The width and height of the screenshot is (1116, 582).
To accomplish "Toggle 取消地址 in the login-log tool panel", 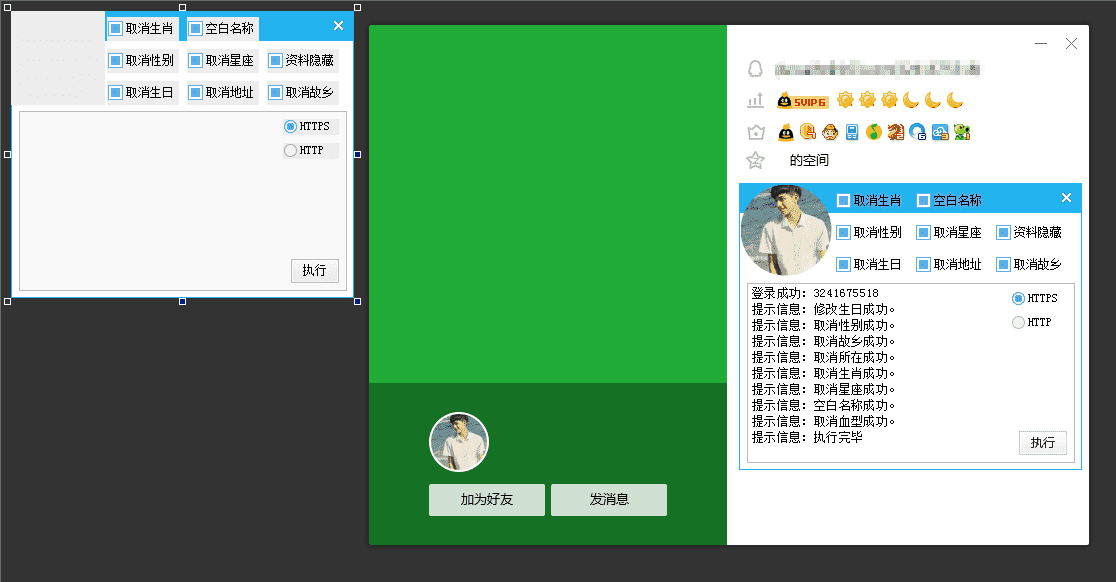I will pyautogui.click(x=949, y=265).
